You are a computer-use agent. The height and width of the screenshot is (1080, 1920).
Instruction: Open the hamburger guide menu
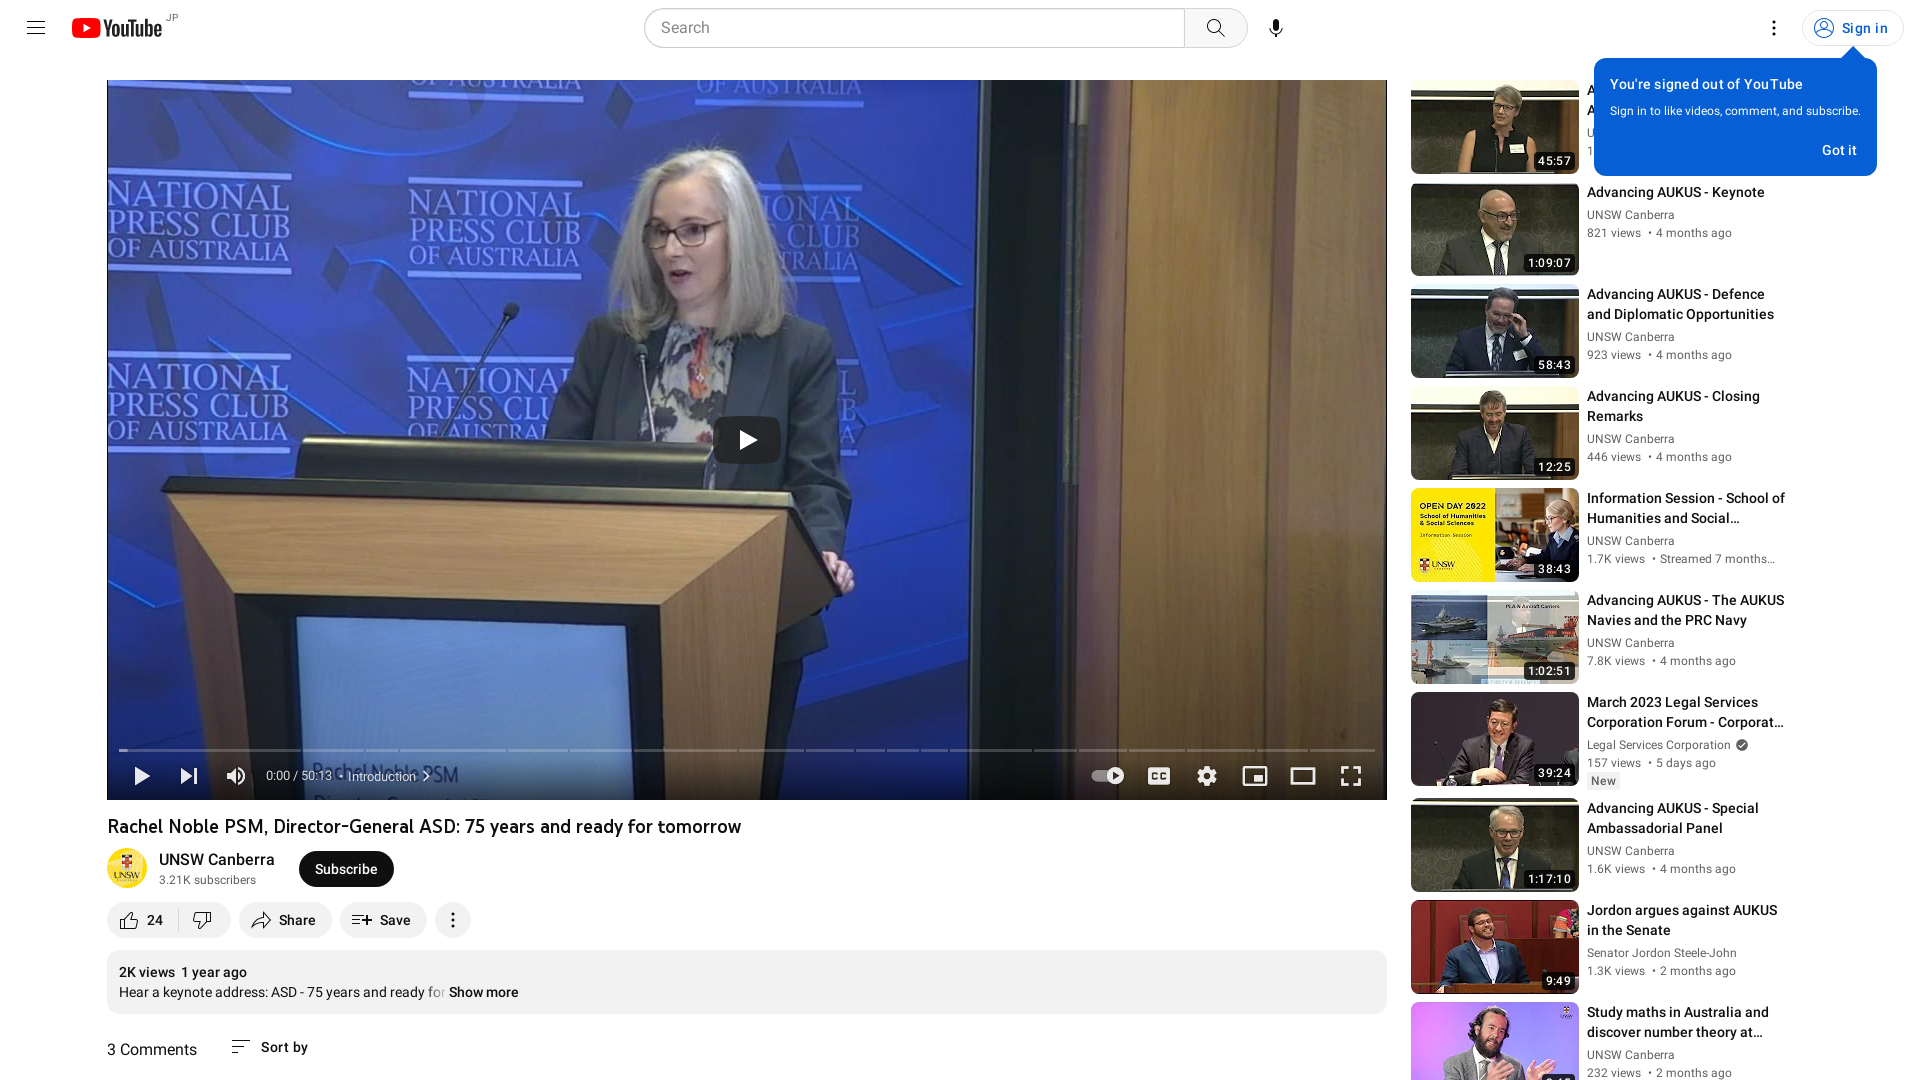[36, 28]
